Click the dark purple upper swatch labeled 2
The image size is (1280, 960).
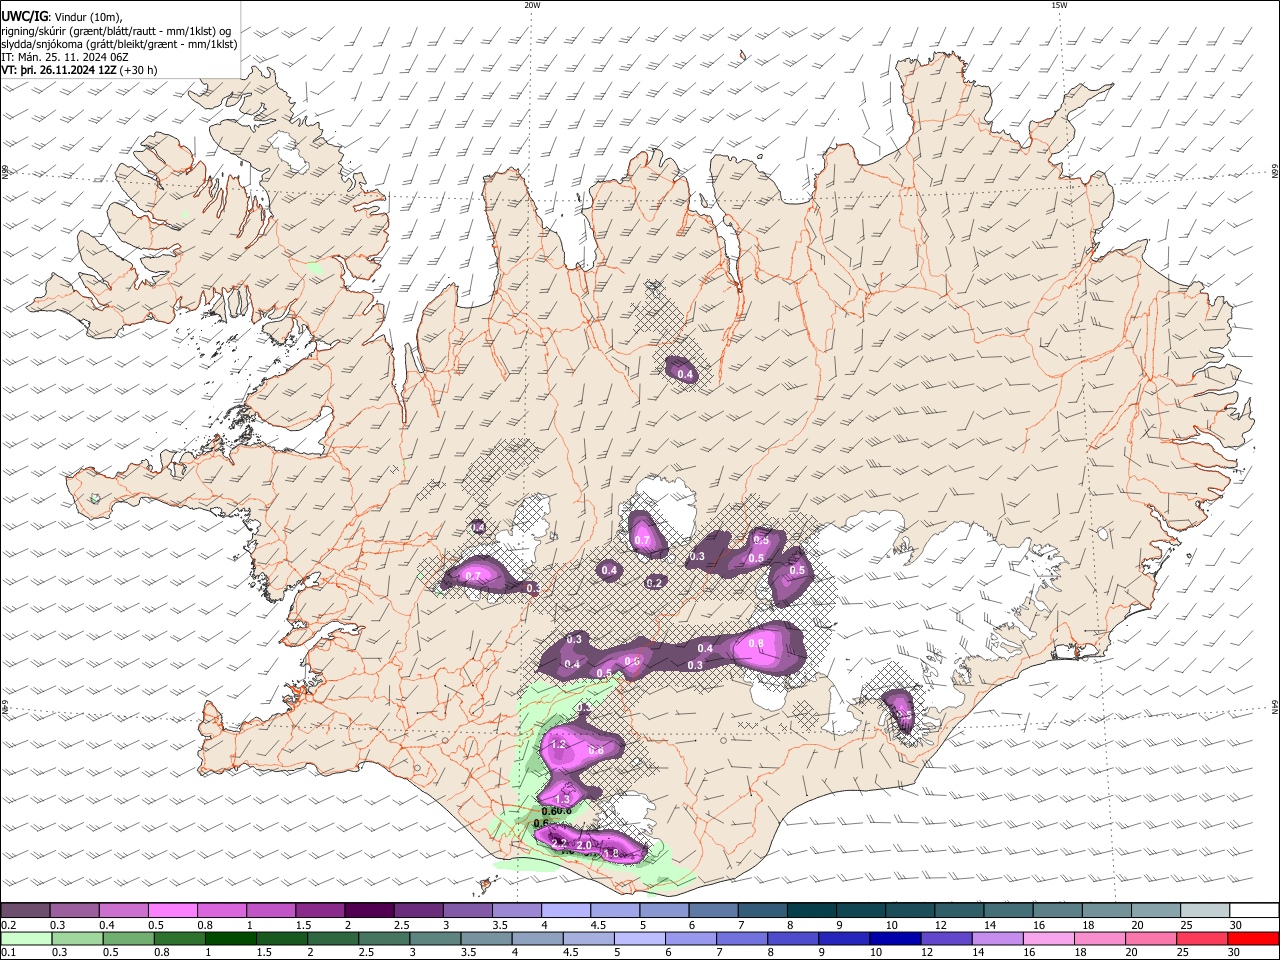[x=368, y=910]
